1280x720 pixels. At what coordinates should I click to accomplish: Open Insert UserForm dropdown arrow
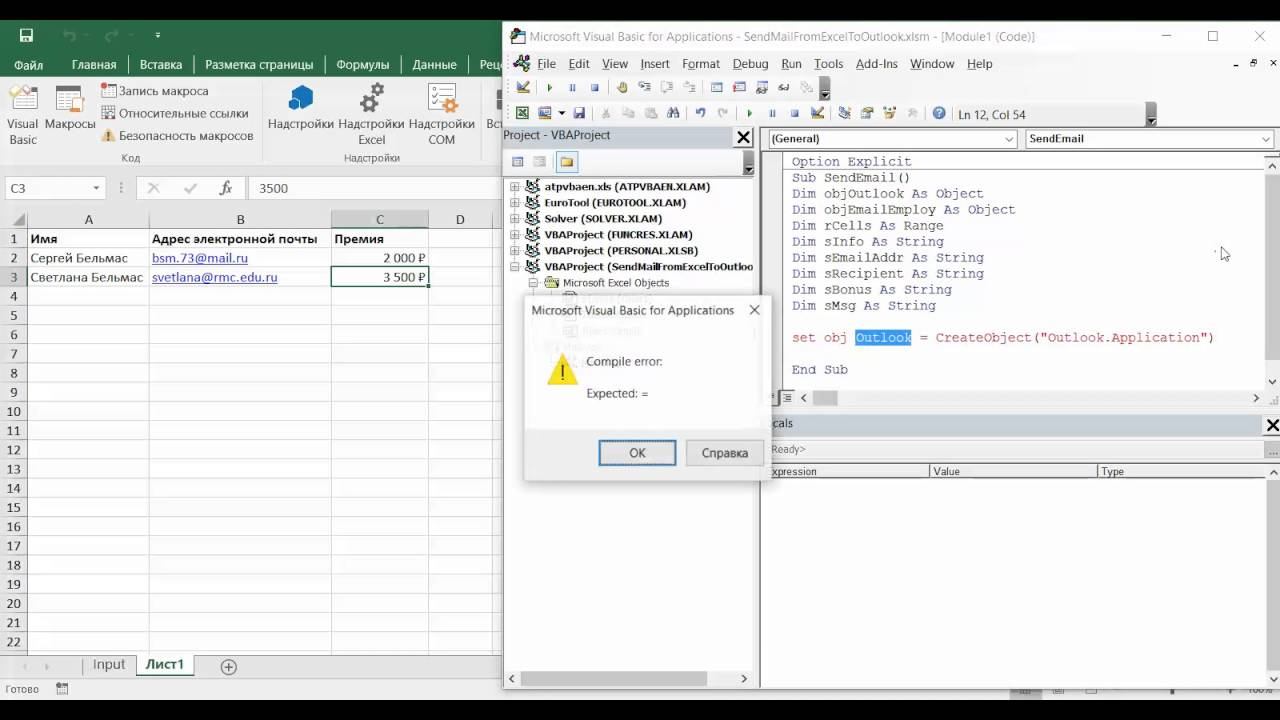[x=562, y=113]
